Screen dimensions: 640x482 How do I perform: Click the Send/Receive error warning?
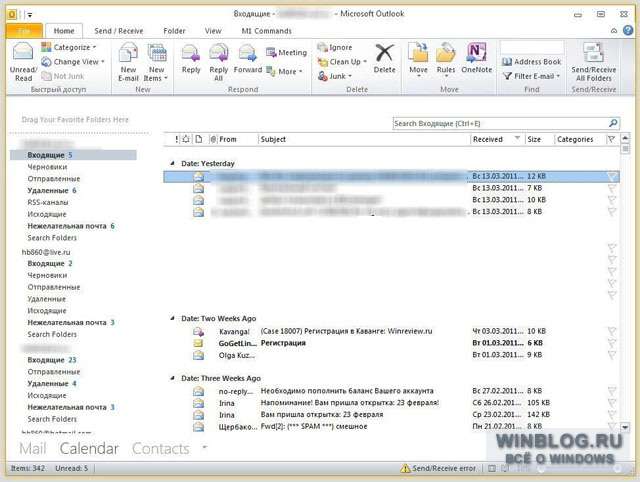click(438, 468)
